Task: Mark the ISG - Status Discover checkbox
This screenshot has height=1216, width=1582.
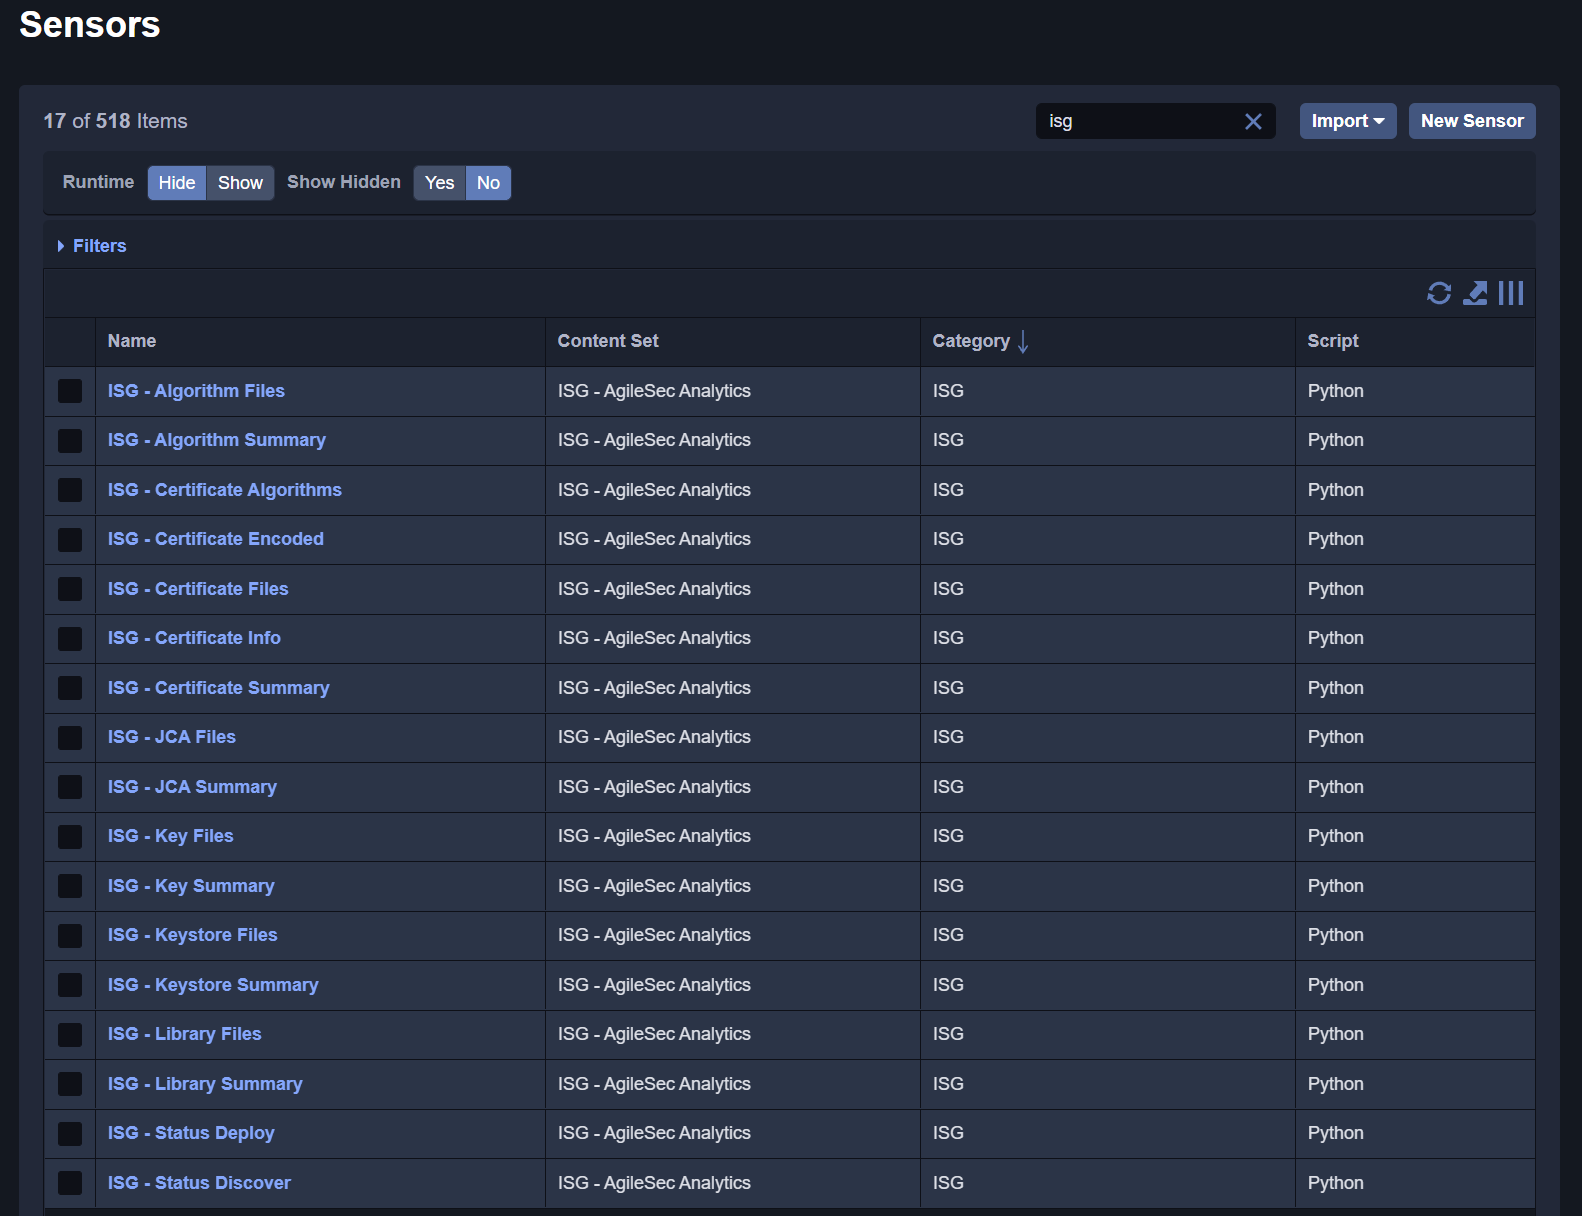Action: [70, 1183]
